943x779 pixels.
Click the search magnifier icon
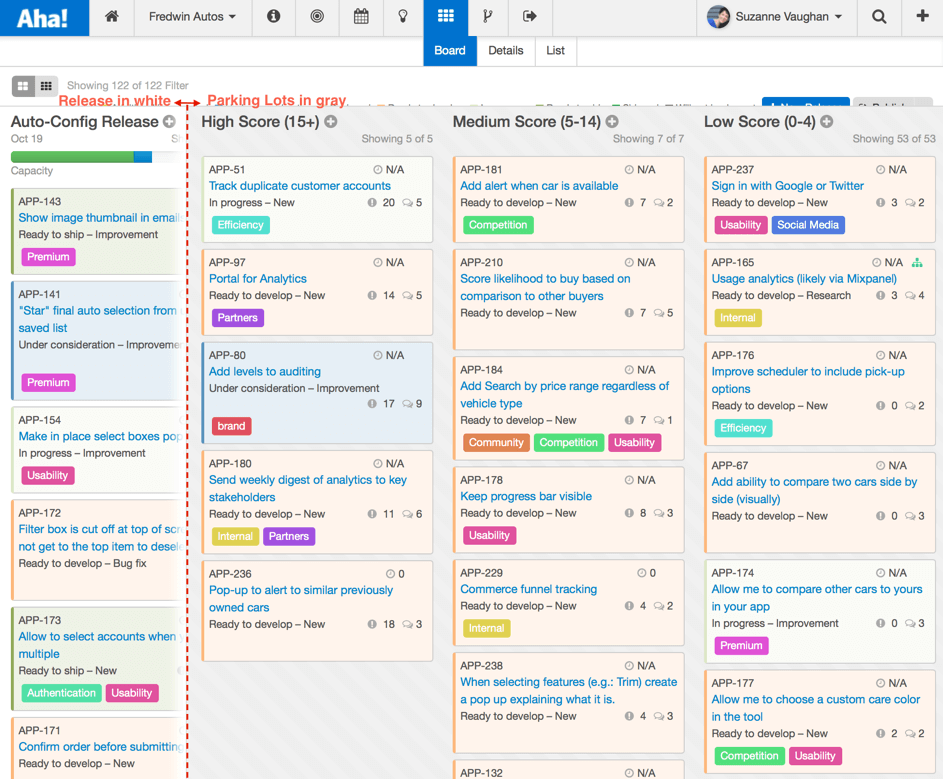[879, 17]
